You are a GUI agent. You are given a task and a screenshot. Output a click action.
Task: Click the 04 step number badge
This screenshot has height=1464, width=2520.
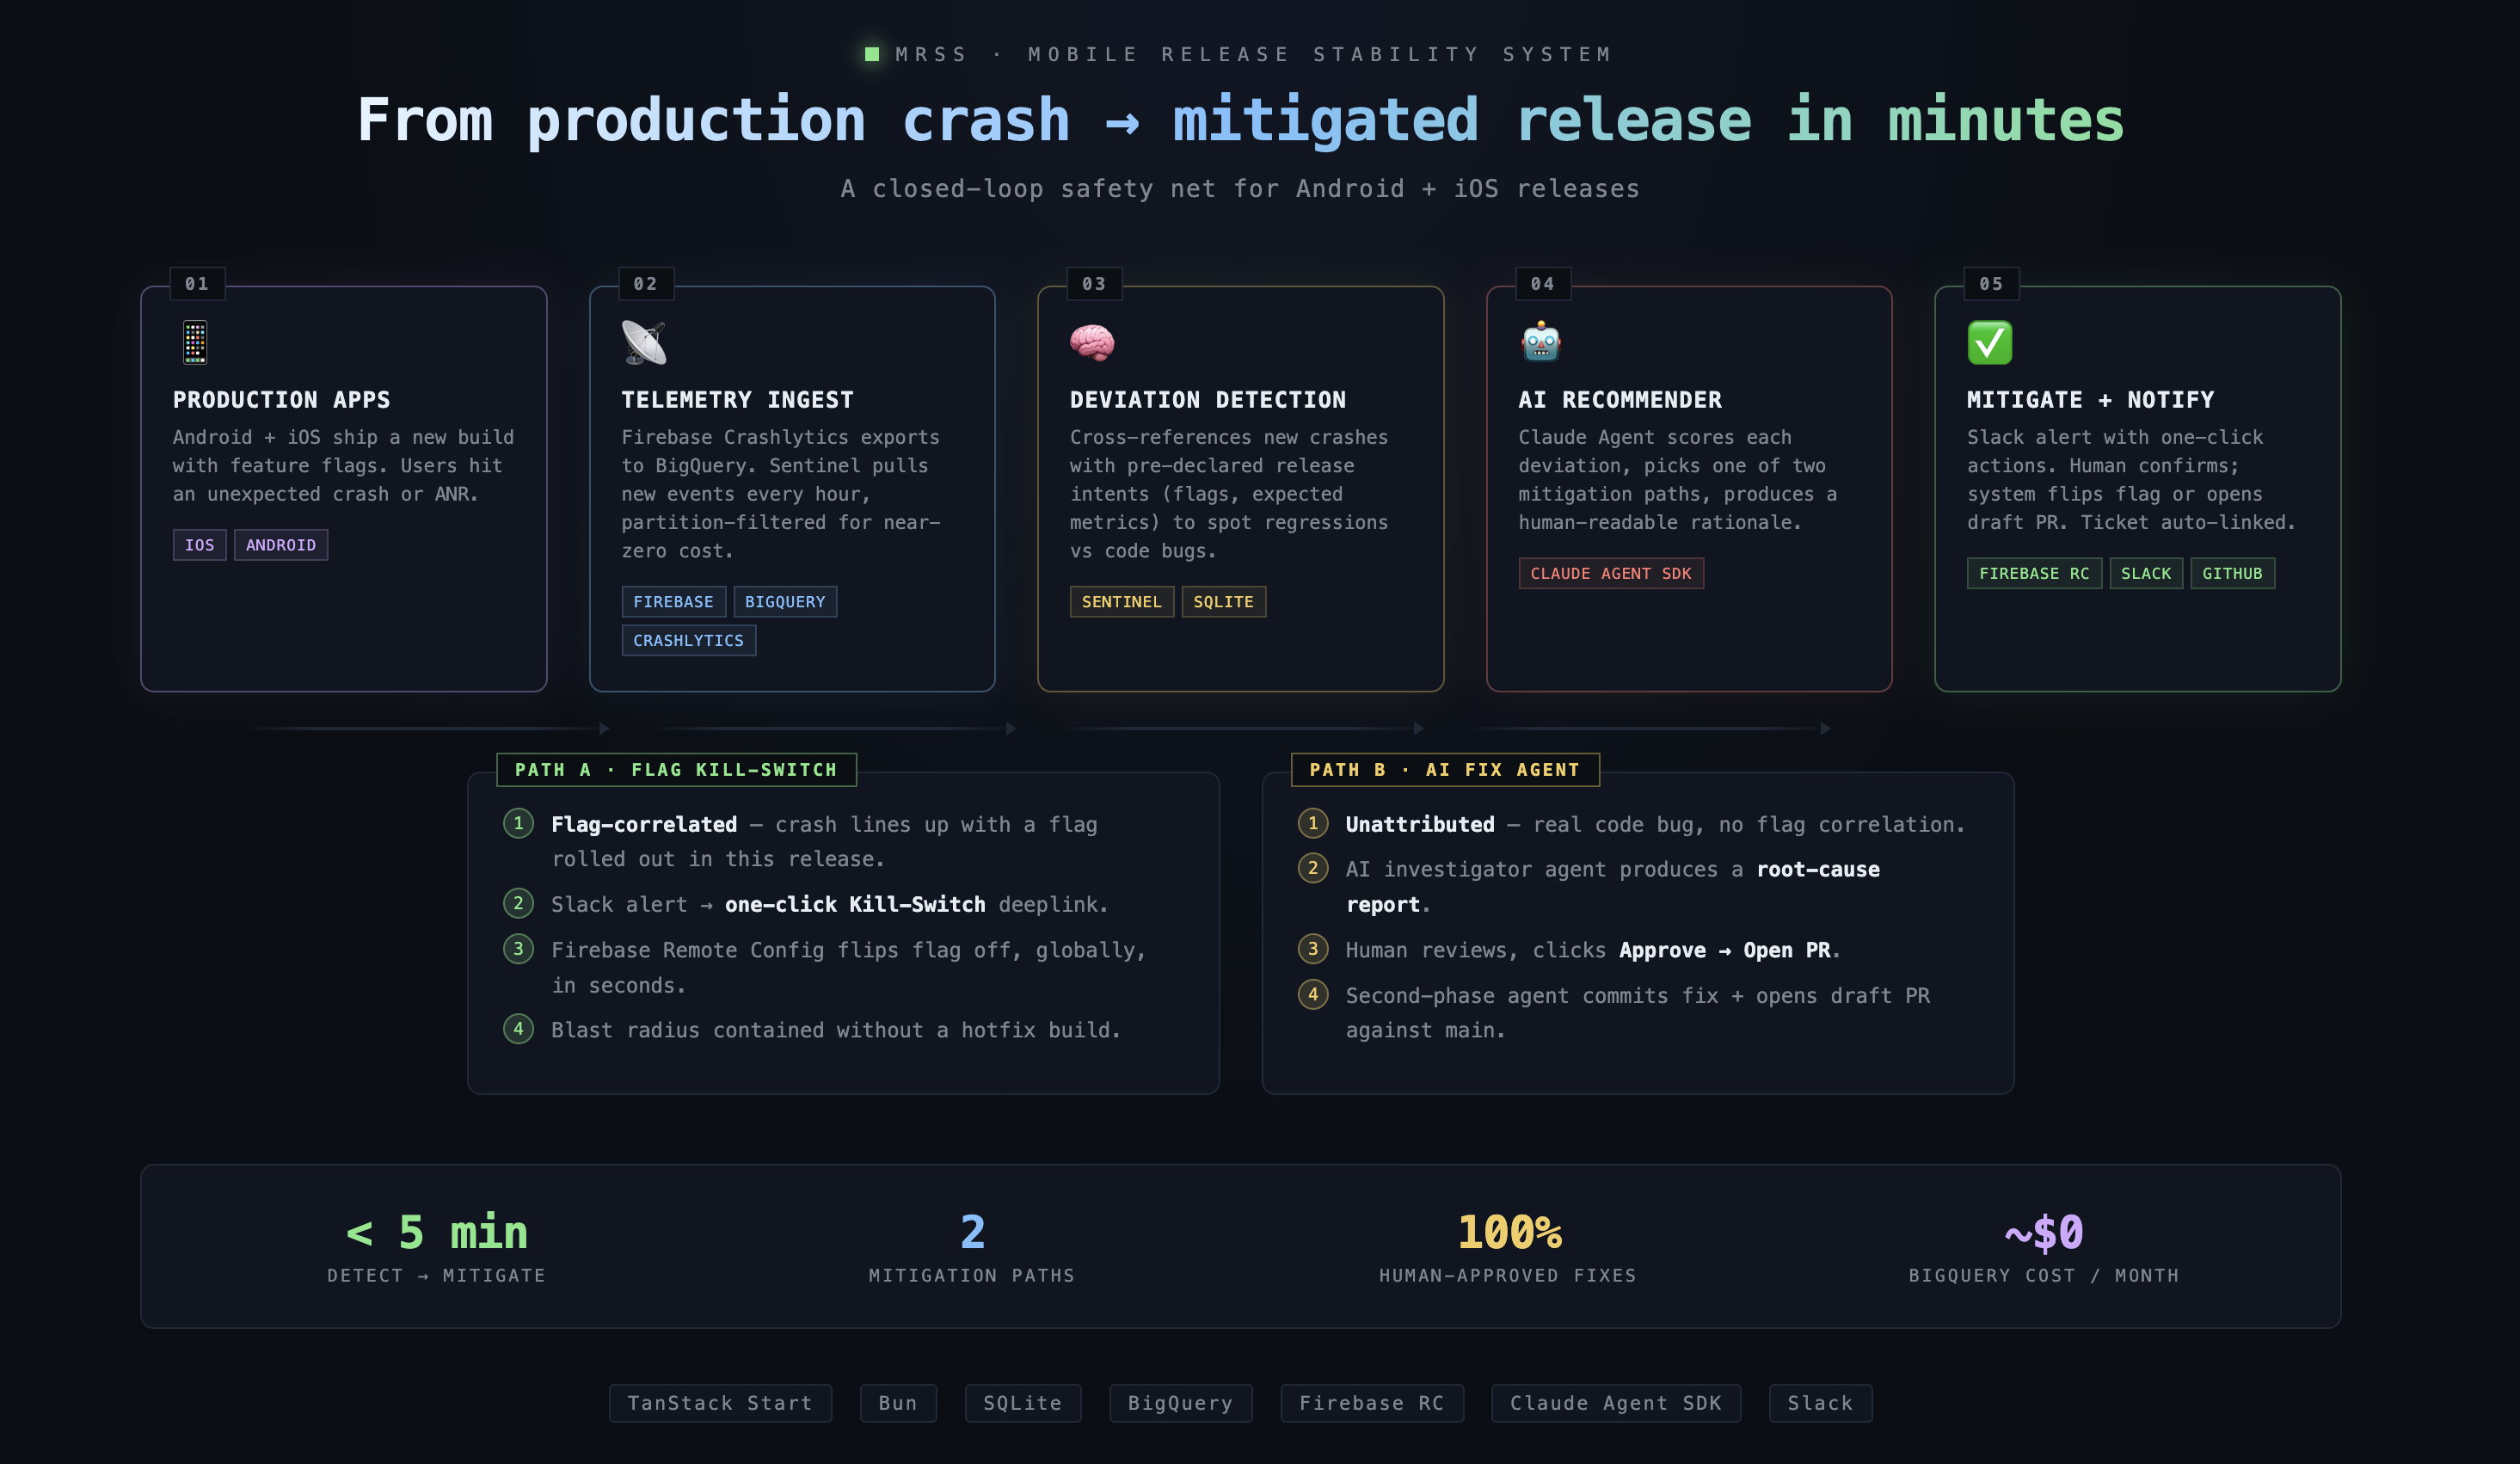tap(1543, 284)
